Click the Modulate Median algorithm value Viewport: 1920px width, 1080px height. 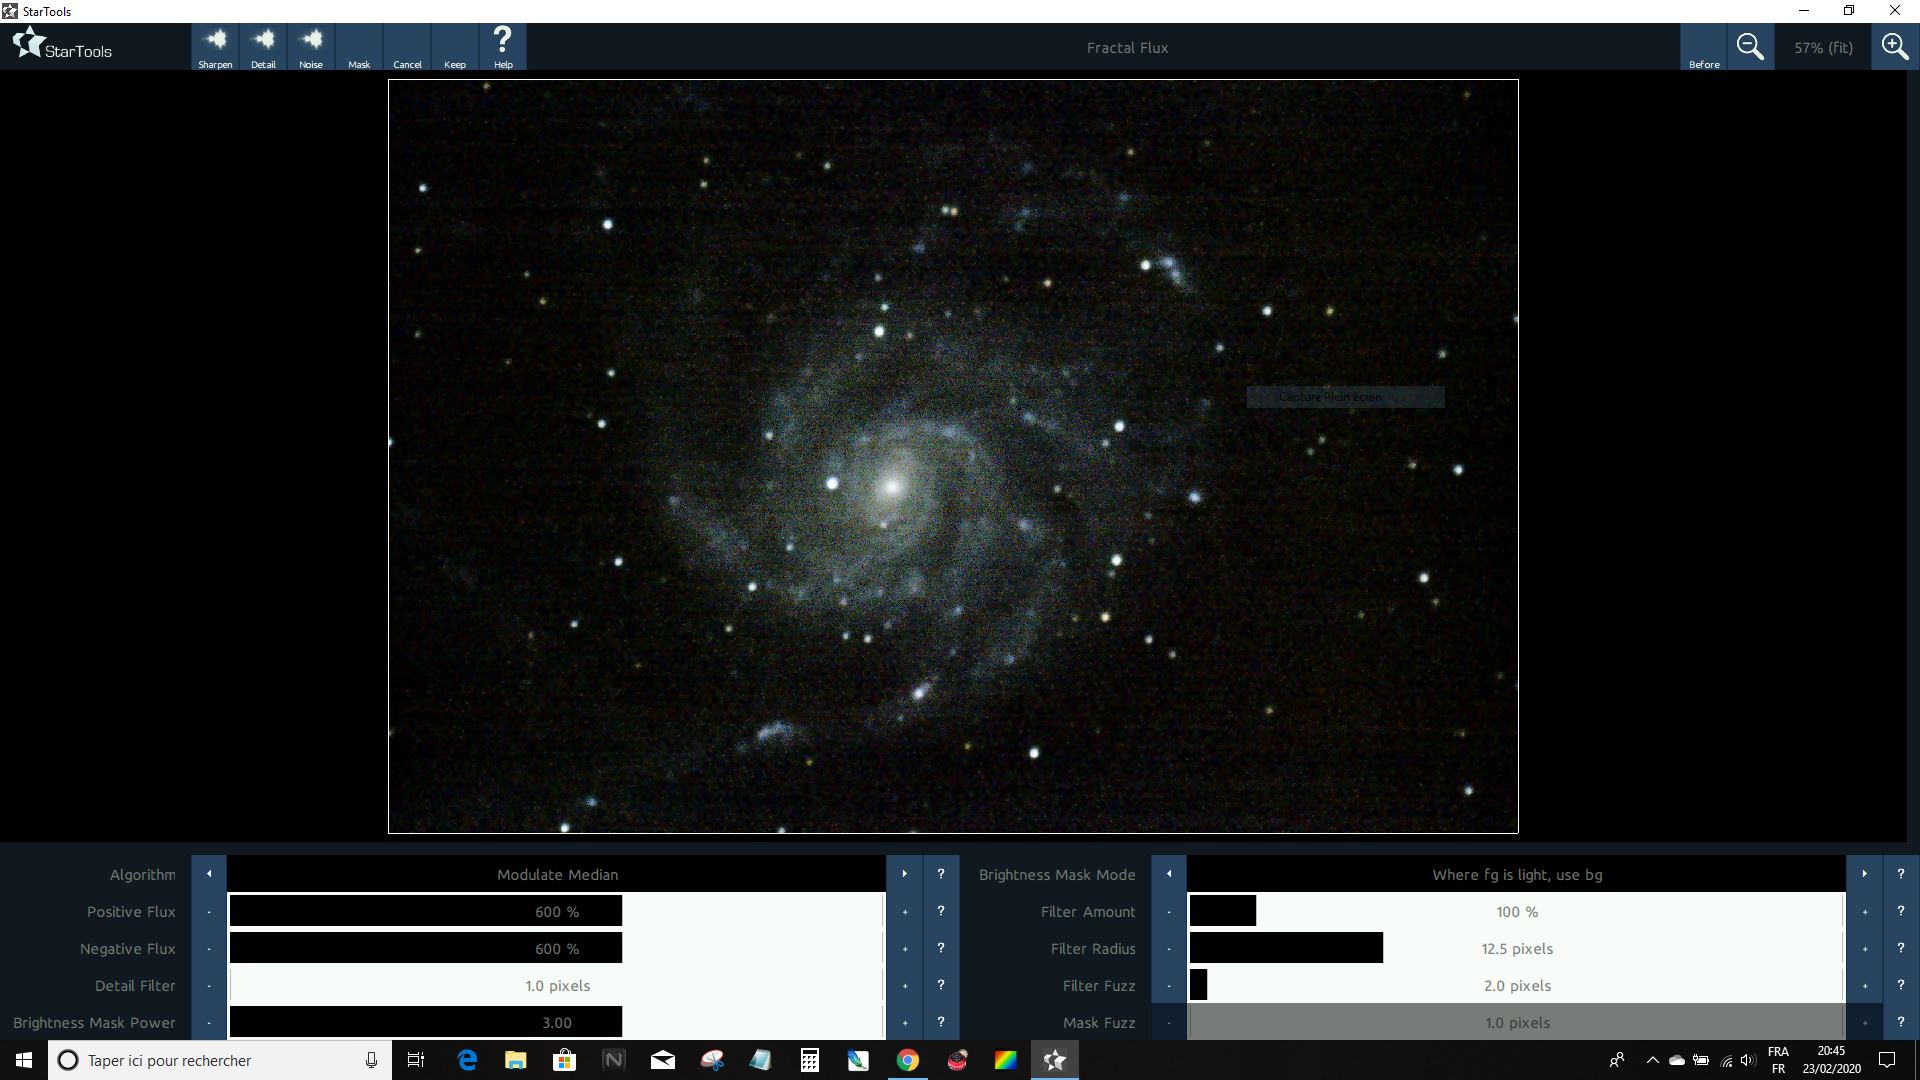pyautogui.click(x=557, y=874)
